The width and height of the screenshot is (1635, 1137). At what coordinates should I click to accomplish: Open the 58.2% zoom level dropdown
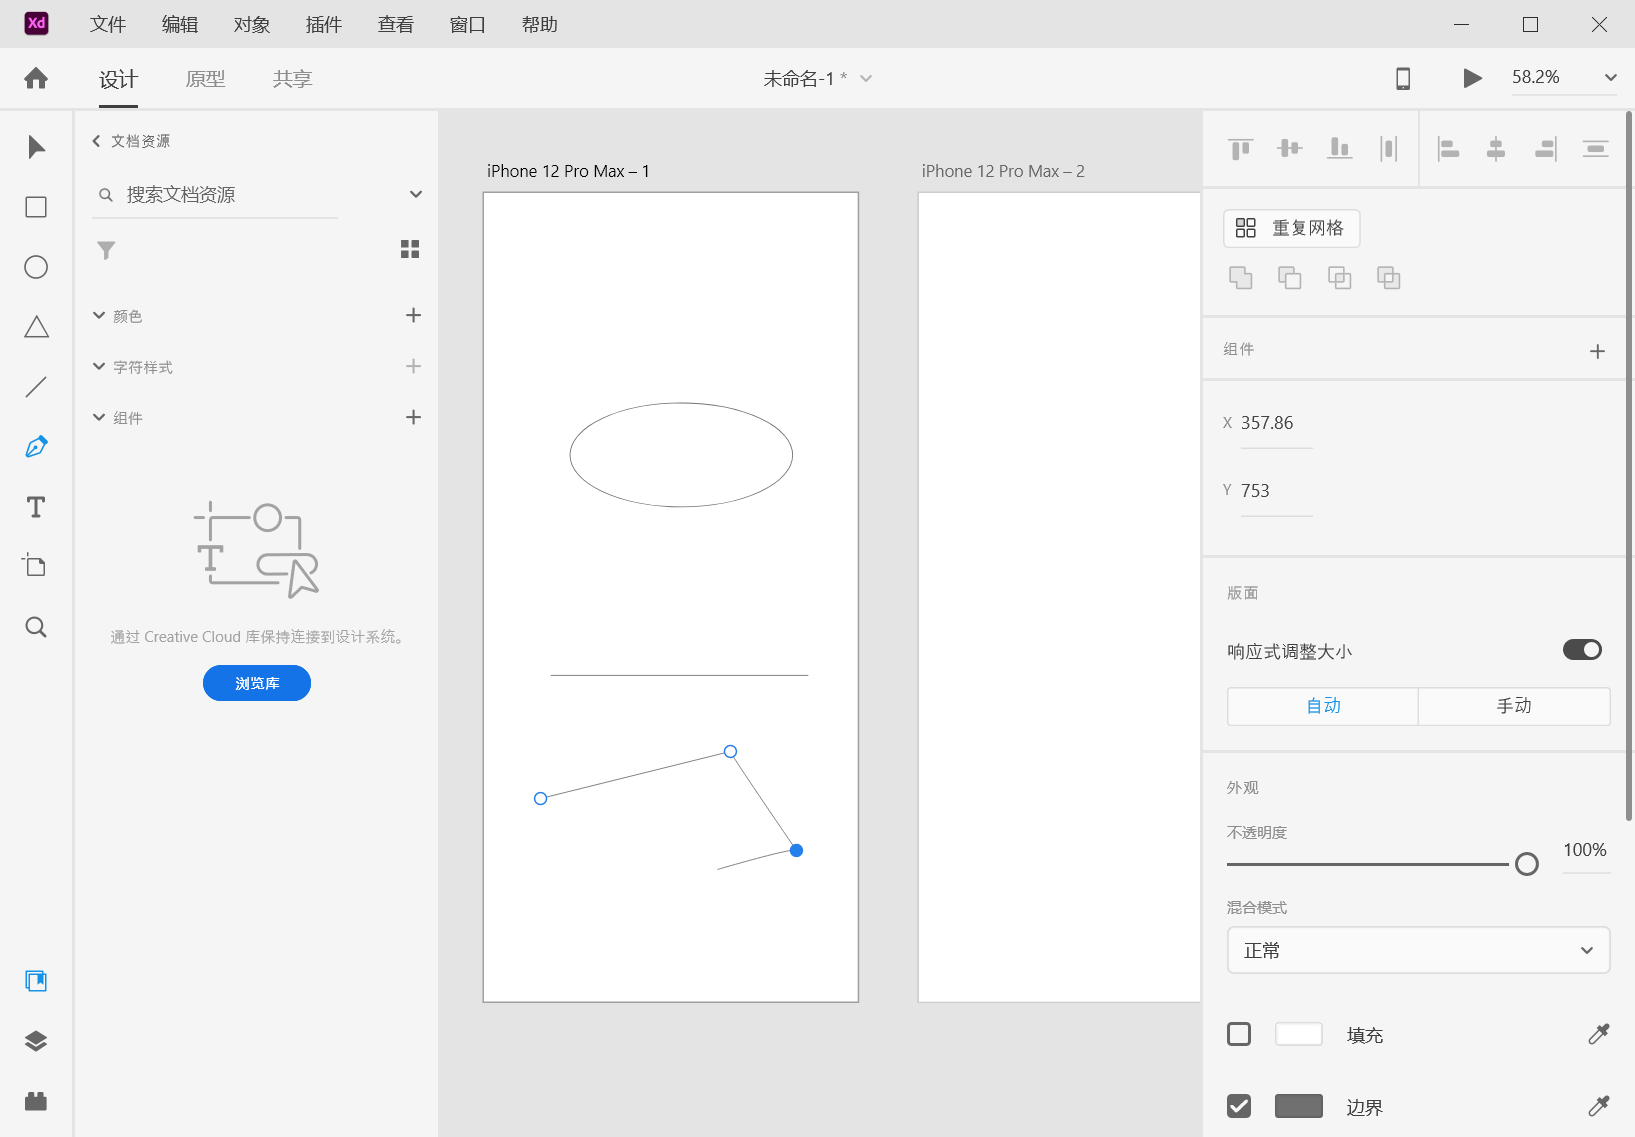point(1609,77)
